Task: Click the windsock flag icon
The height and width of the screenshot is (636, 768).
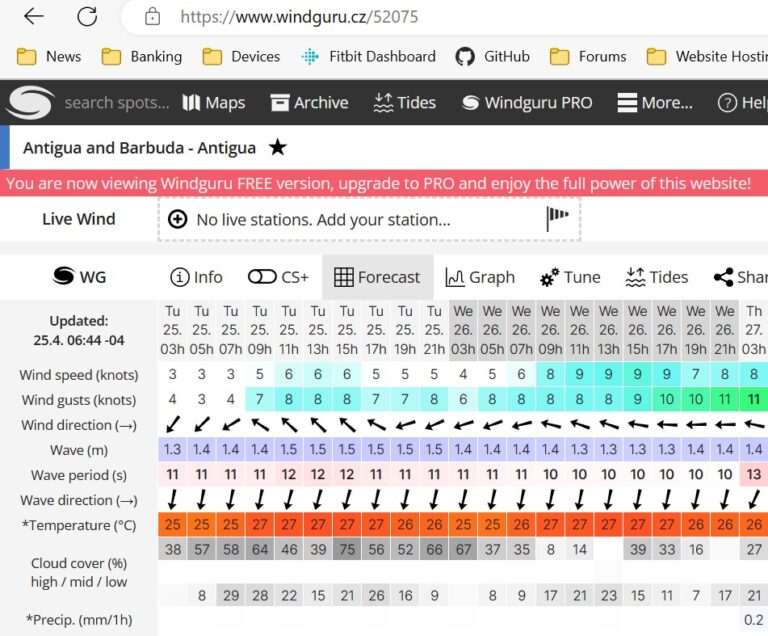Action: coord(557,218)
